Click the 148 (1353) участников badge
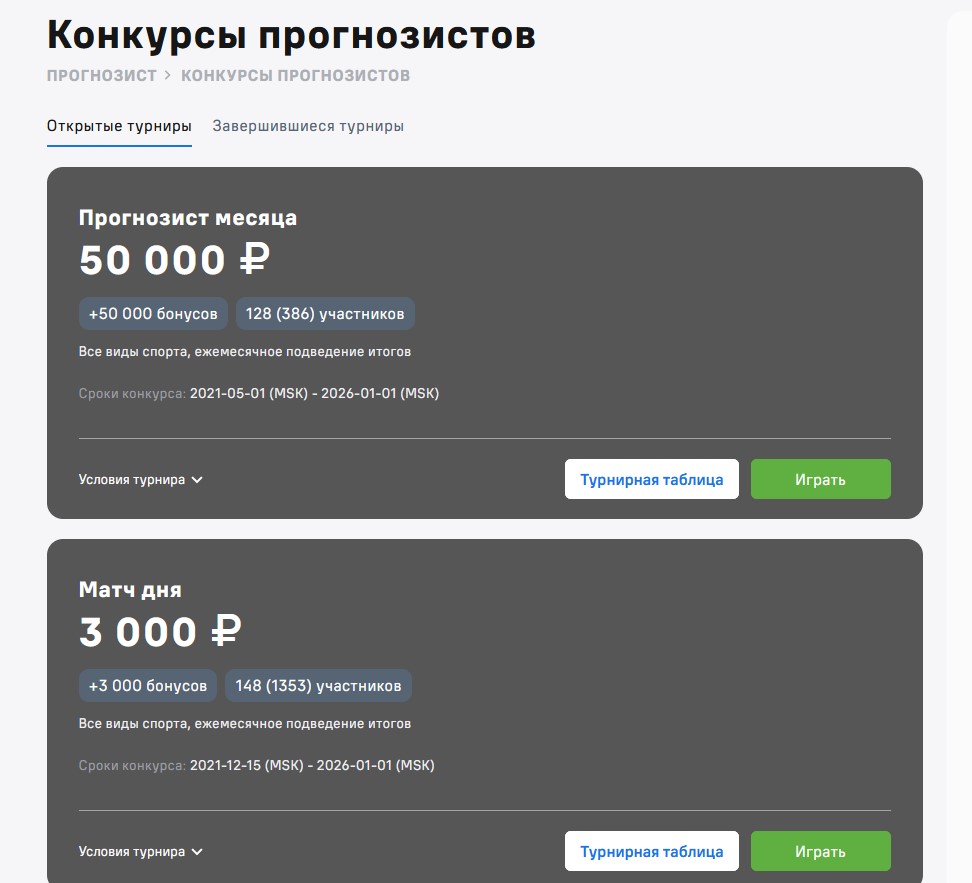 318,685
